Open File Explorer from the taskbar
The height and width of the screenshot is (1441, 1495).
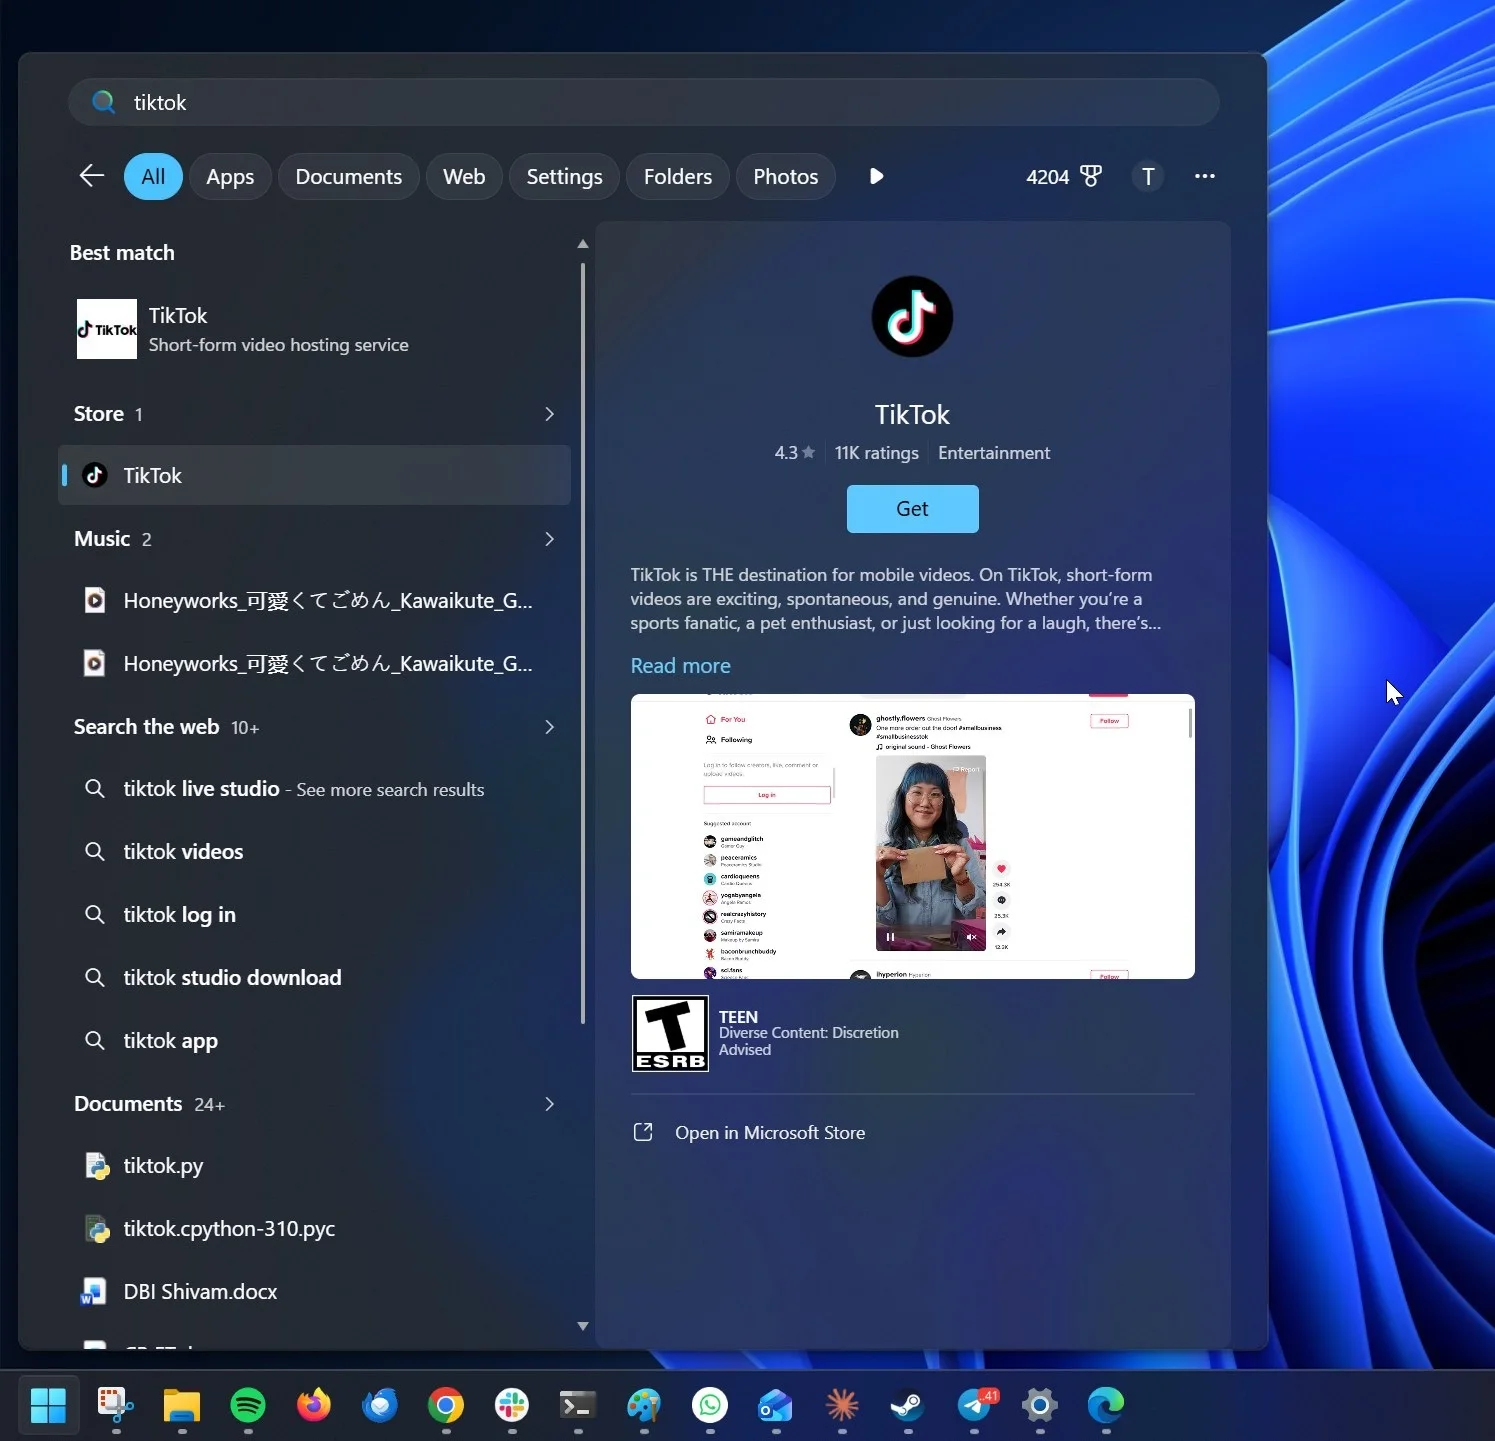182,1405
